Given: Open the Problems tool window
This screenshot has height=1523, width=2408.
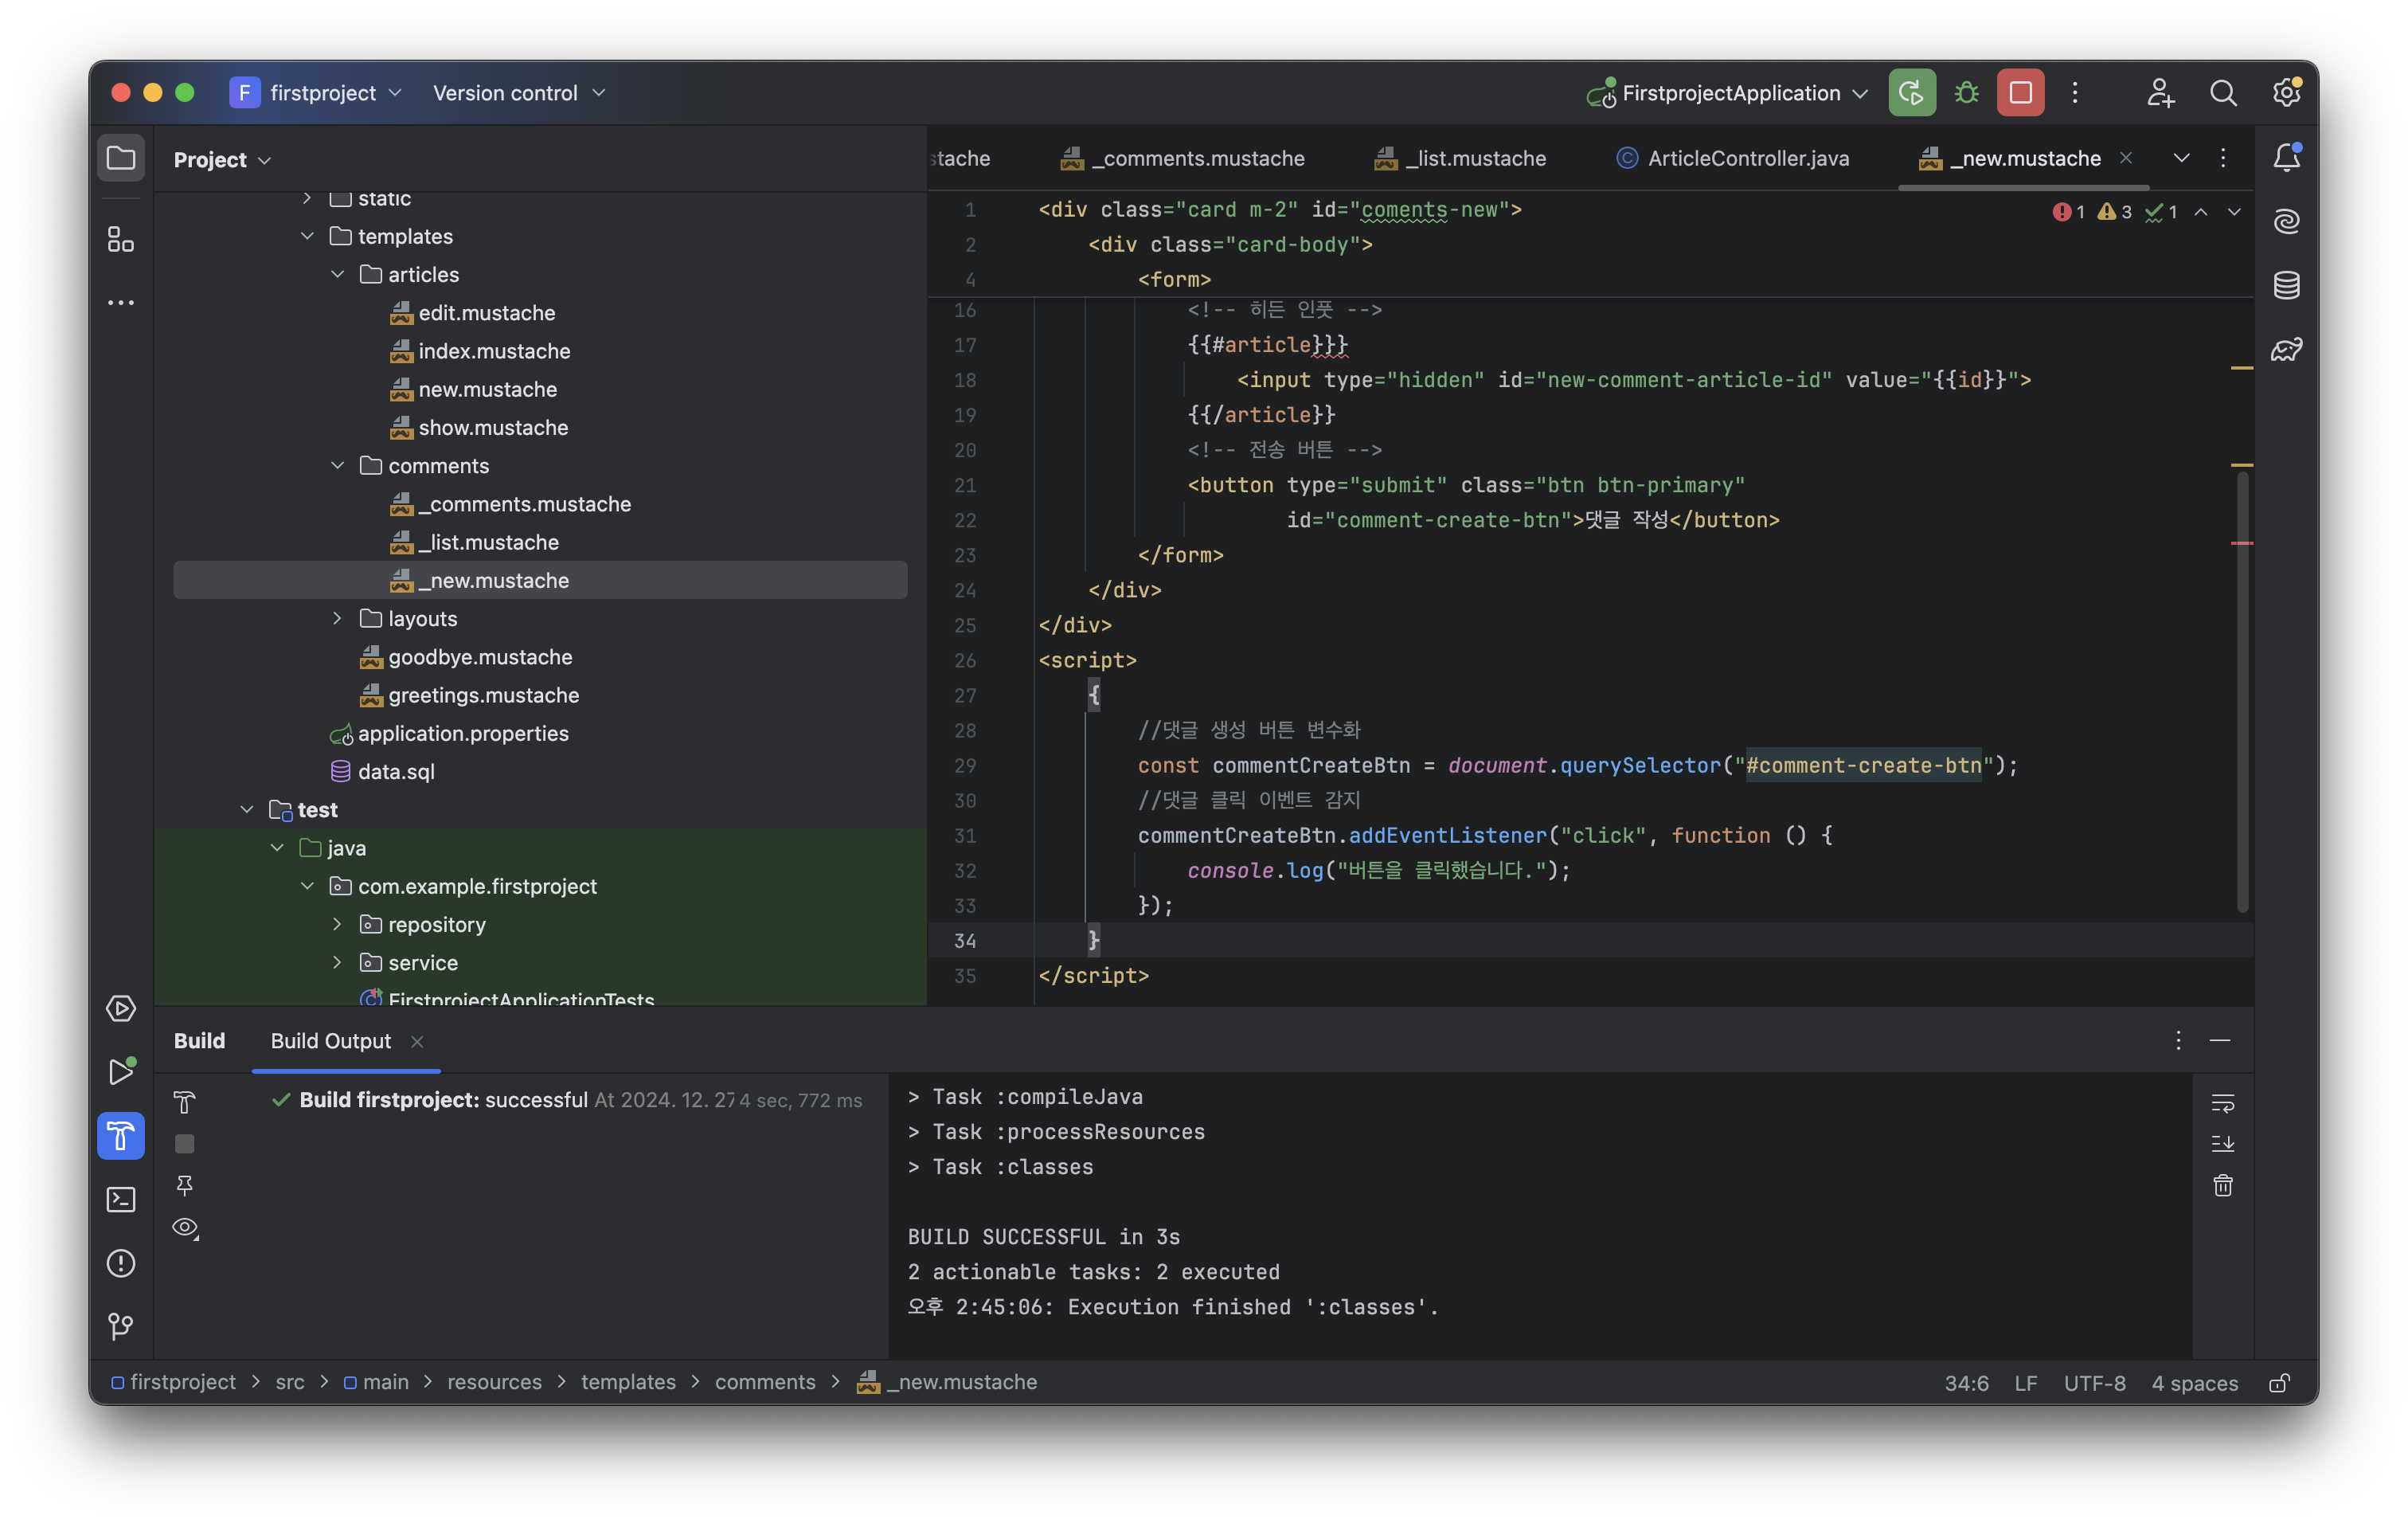Looking at the screenshot, I should [x=121, y=1263].
